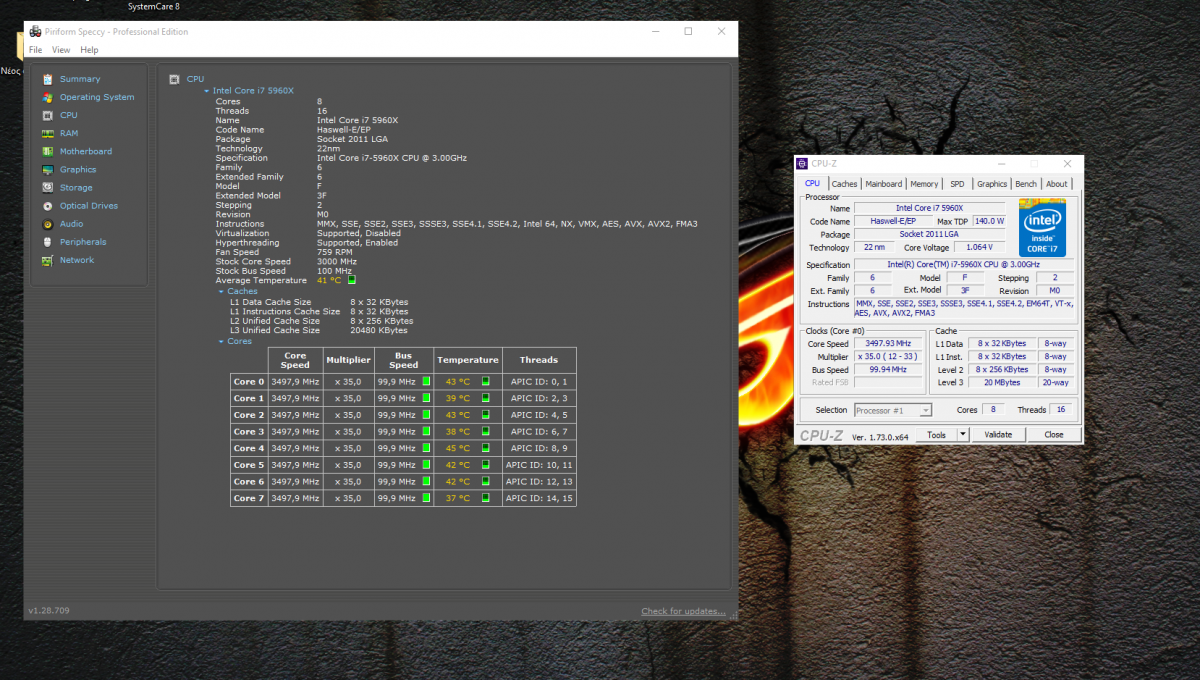Open the File menu in Speccy
The width and height of the screenshot is (1200, 680).
point(36,50)
